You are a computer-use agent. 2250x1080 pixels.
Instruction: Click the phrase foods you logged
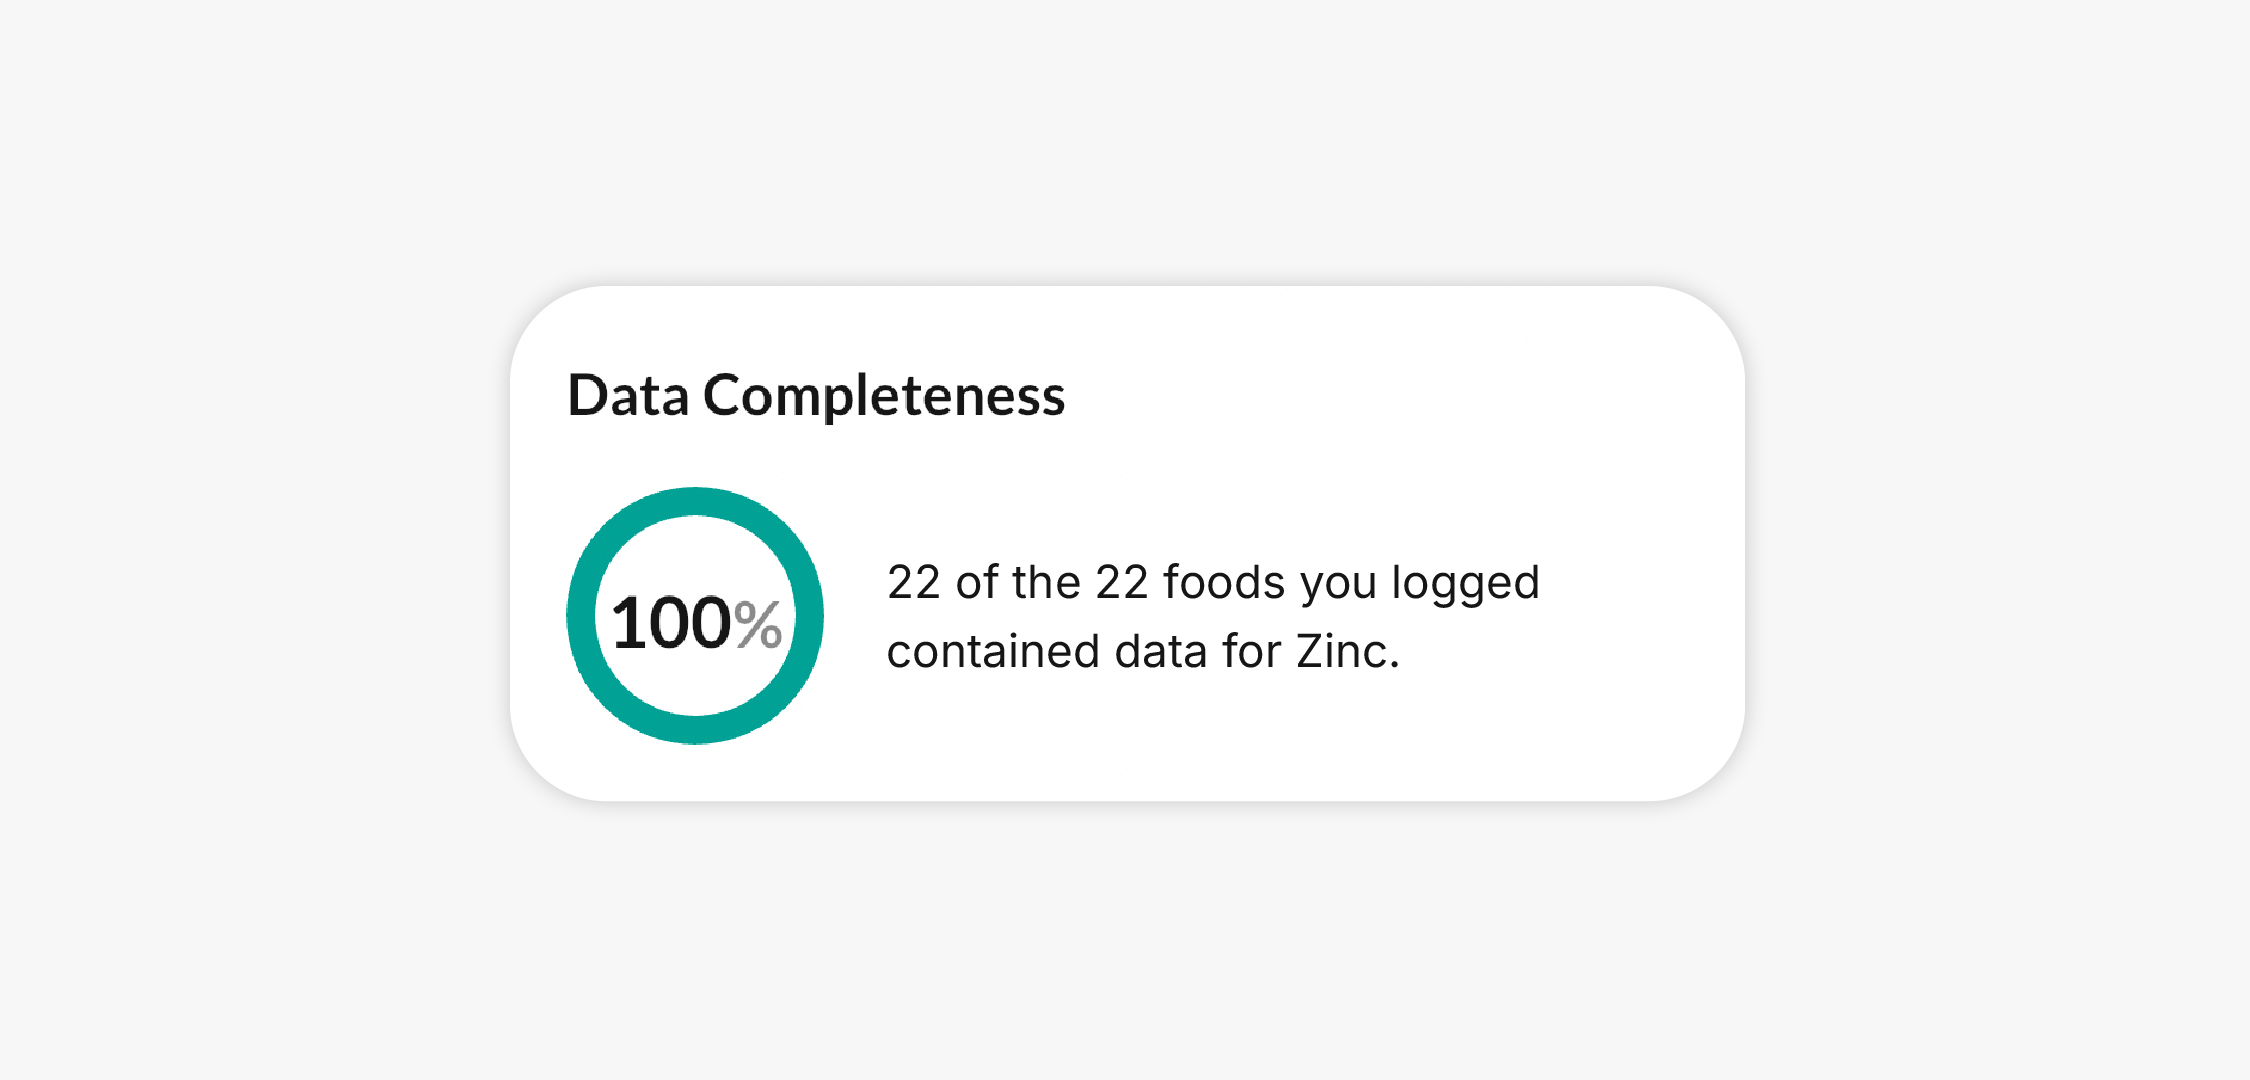(1351, 584)
